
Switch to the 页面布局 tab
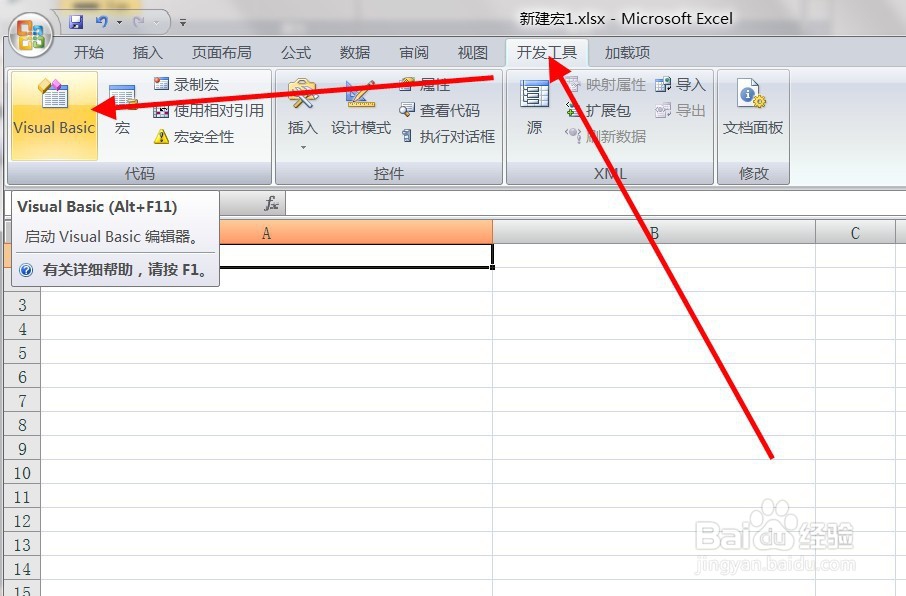click(x=221, y=53)
